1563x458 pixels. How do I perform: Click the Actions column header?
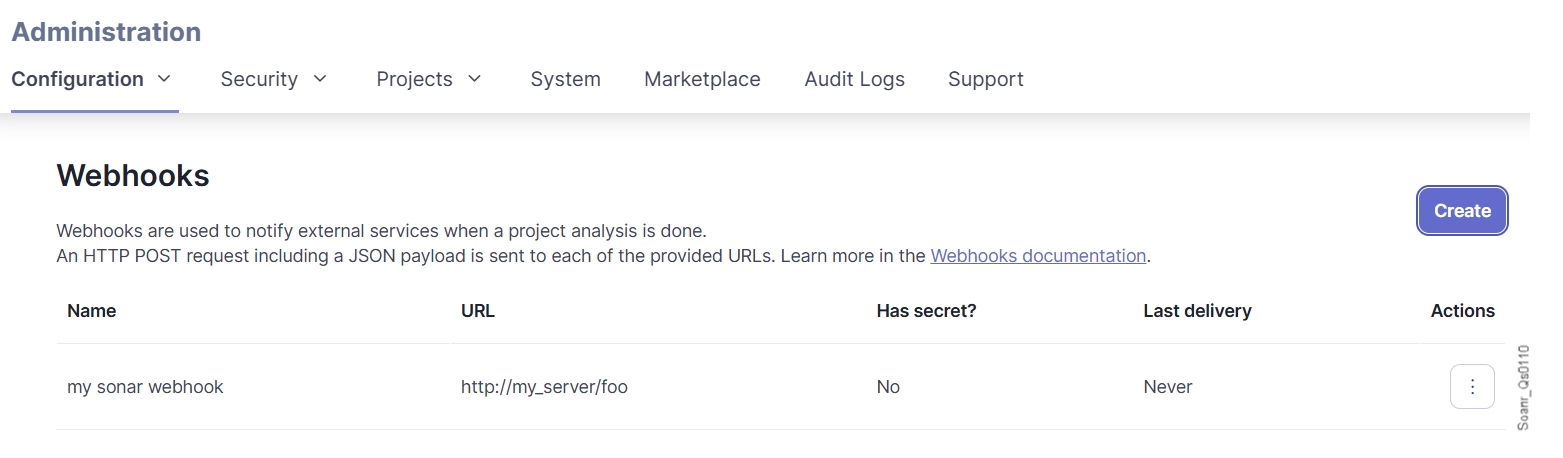(x=1462, y=311)
